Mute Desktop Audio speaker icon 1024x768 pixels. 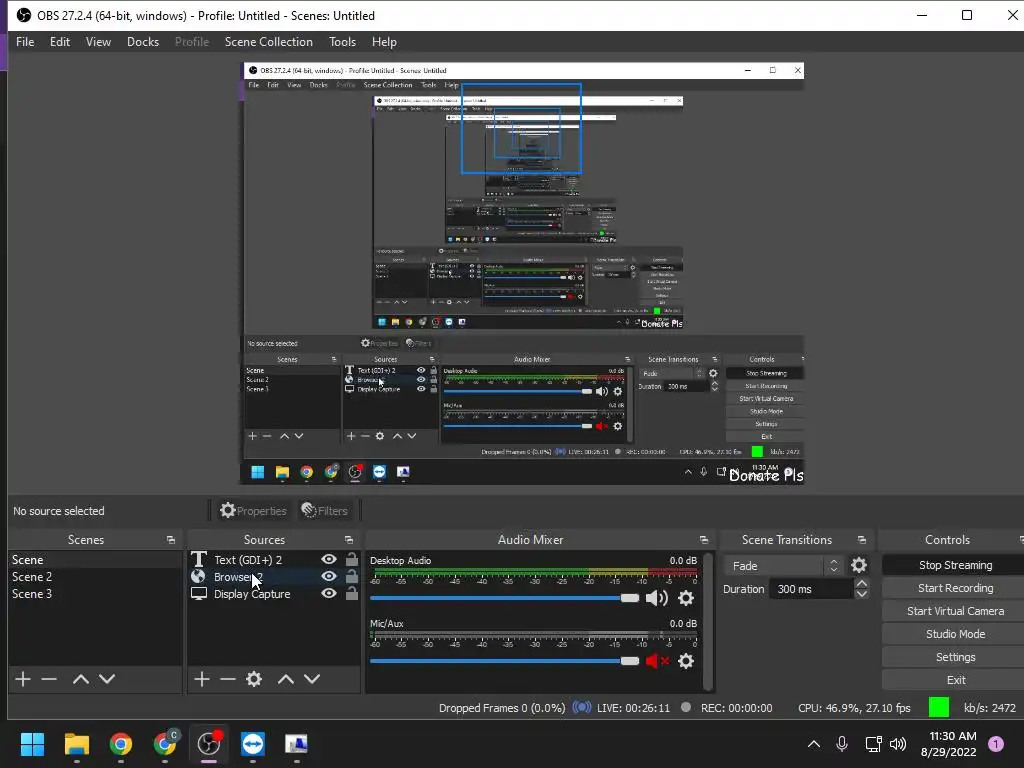(x=656, y=598)
